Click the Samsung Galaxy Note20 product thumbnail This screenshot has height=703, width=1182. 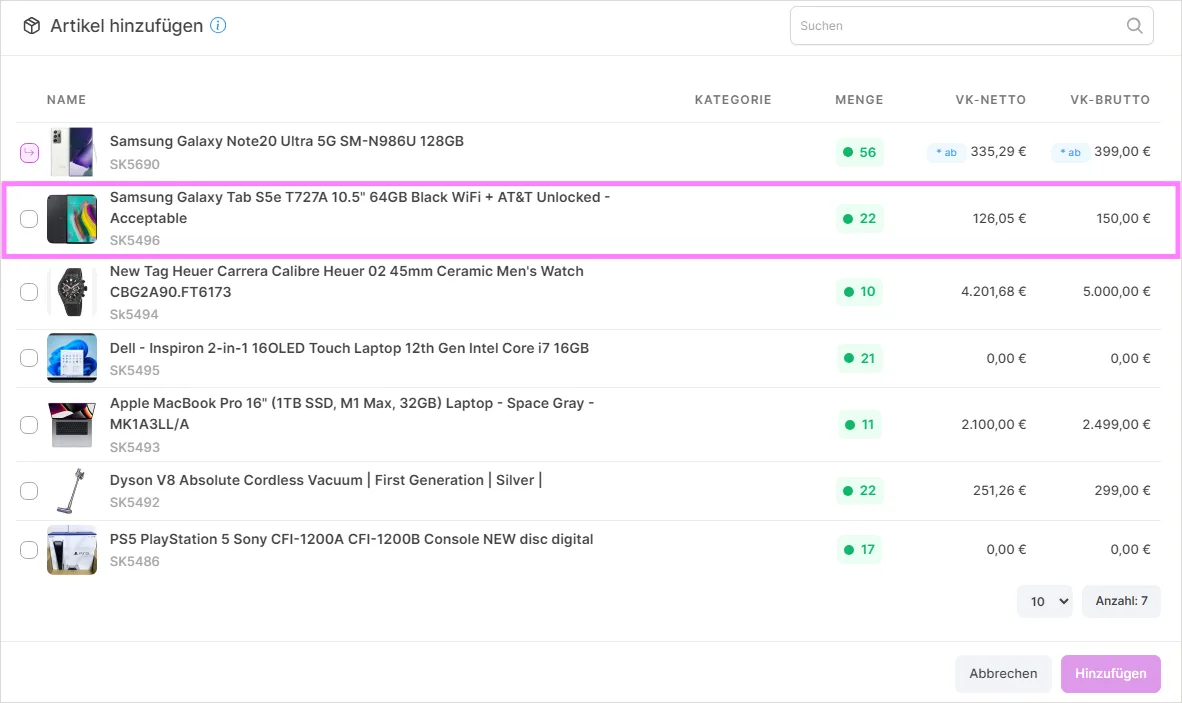72,152
